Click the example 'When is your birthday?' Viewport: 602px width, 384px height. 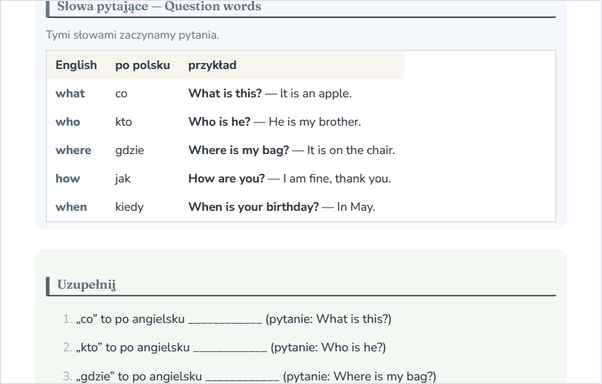point(253,207)
